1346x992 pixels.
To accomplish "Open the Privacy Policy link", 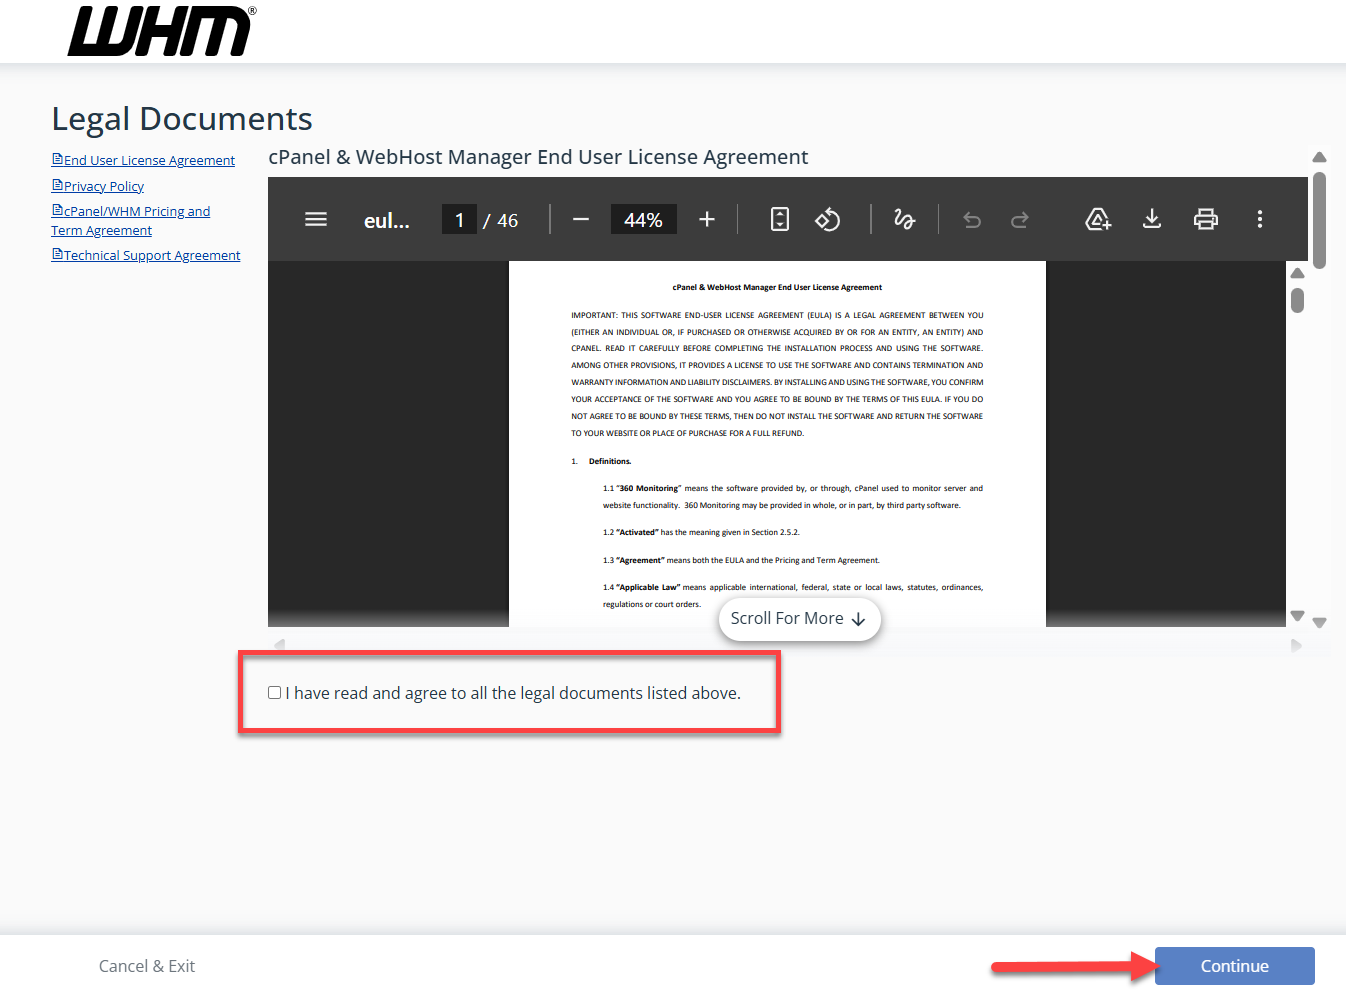I will pos(98,186).
